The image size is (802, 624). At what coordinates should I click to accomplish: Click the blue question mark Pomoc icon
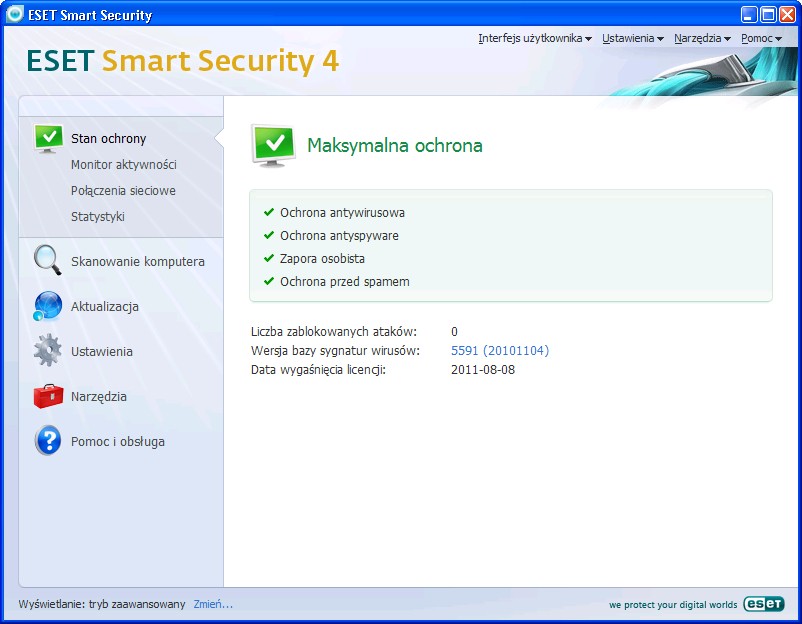tap(48, 440)
